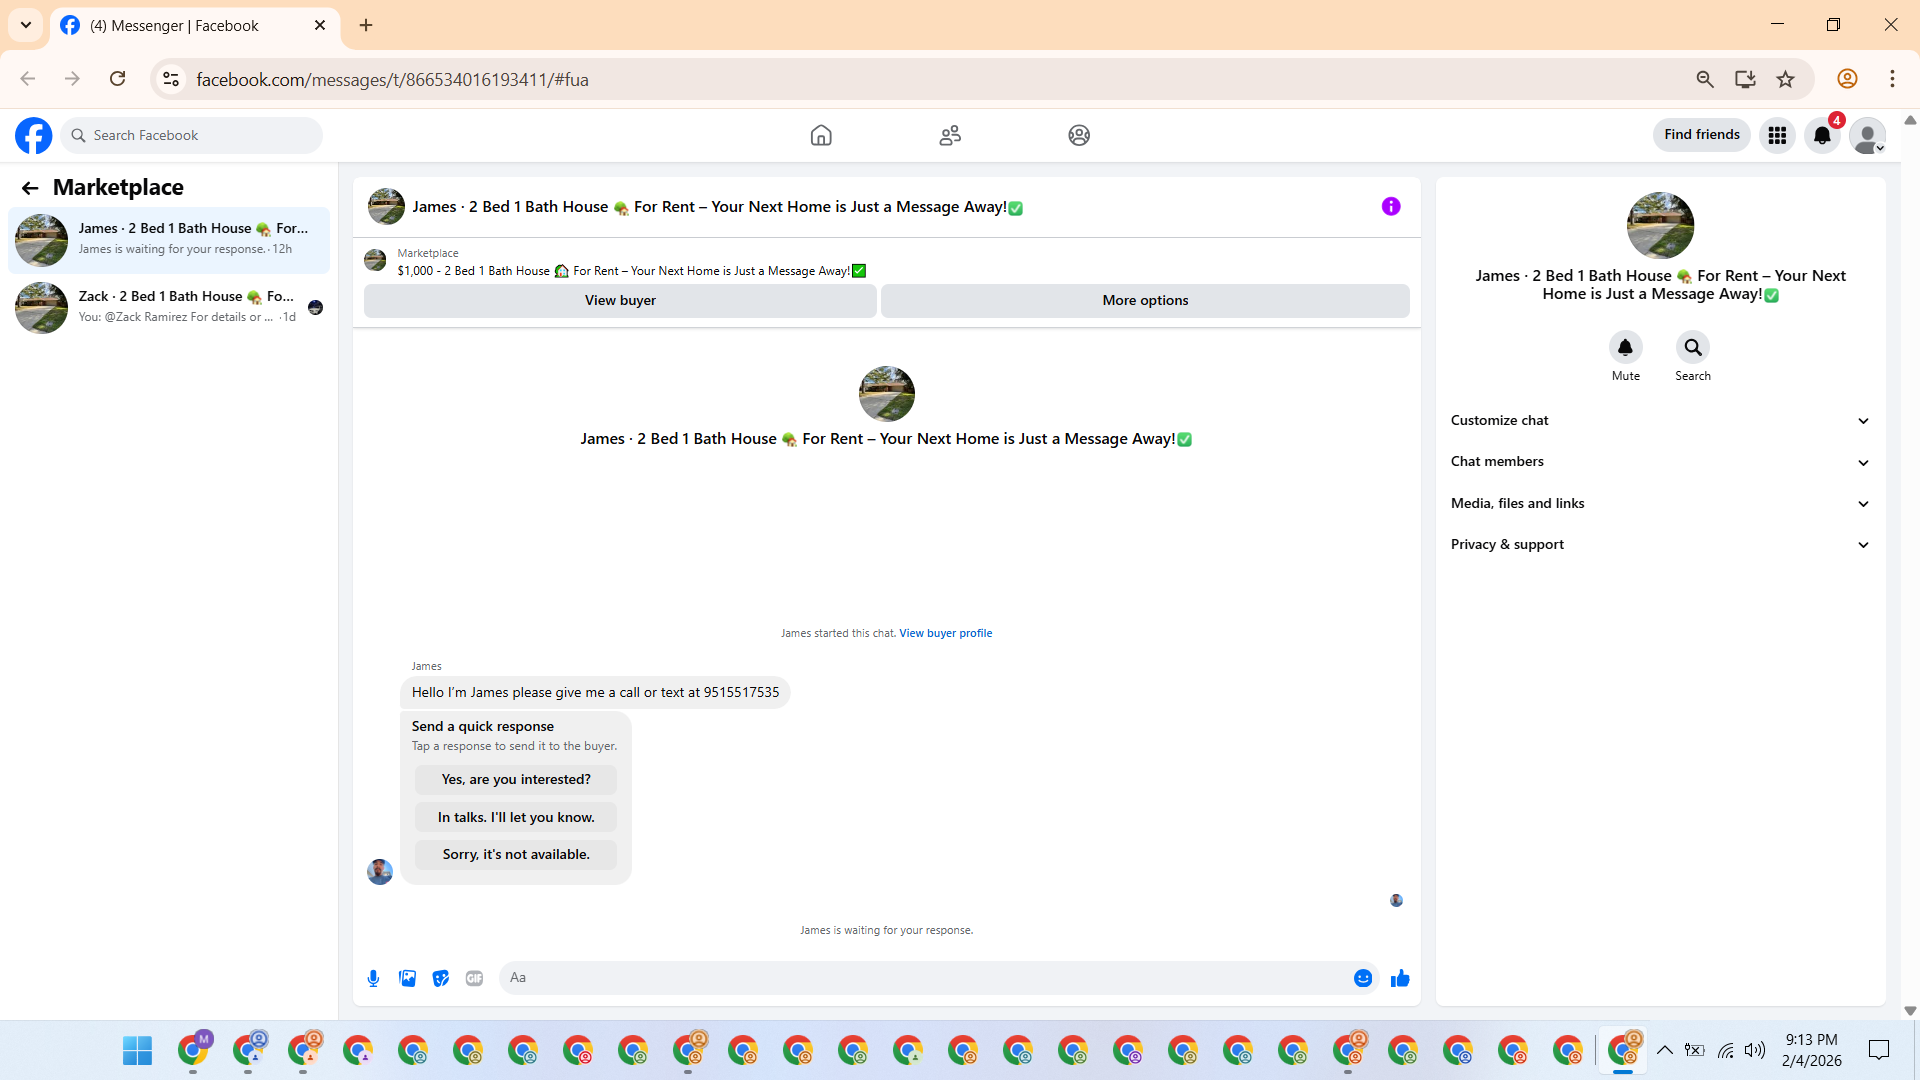Open the Facebook notifications bell
Image resolution: width=1920 pixels, height=1080 pixels.
(1822, 135)
